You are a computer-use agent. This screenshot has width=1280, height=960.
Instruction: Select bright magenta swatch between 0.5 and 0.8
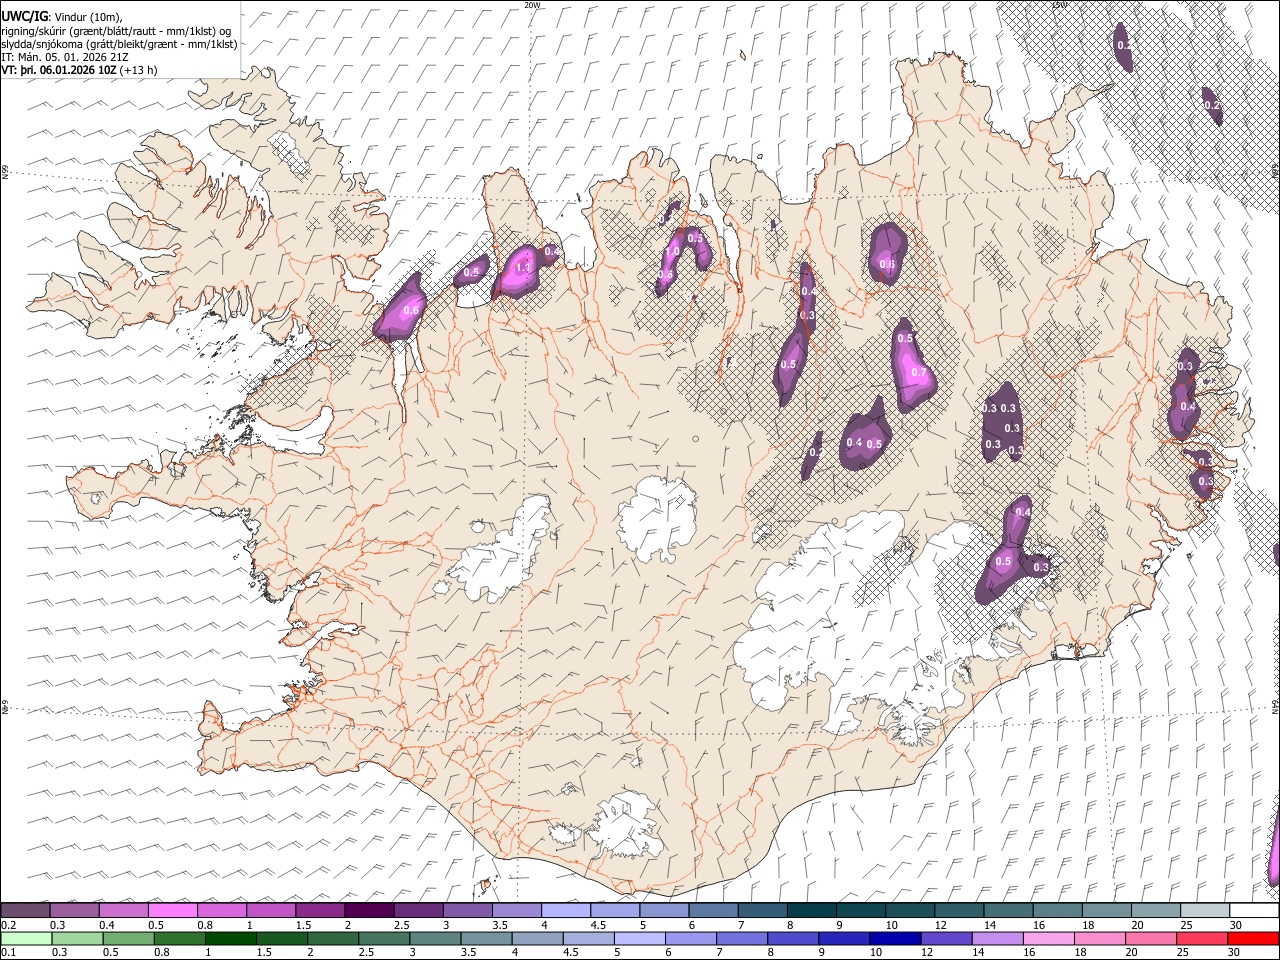coord(172,911)
